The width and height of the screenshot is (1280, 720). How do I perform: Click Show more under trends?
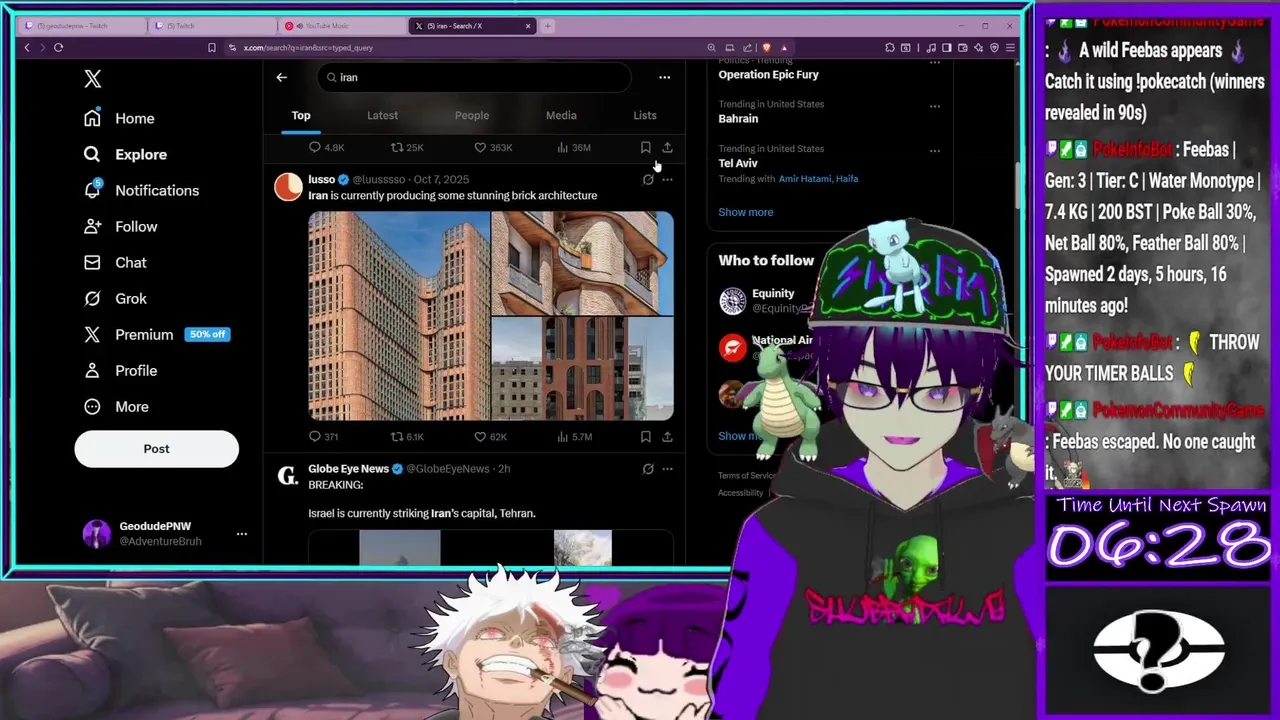tap(745, 212)
